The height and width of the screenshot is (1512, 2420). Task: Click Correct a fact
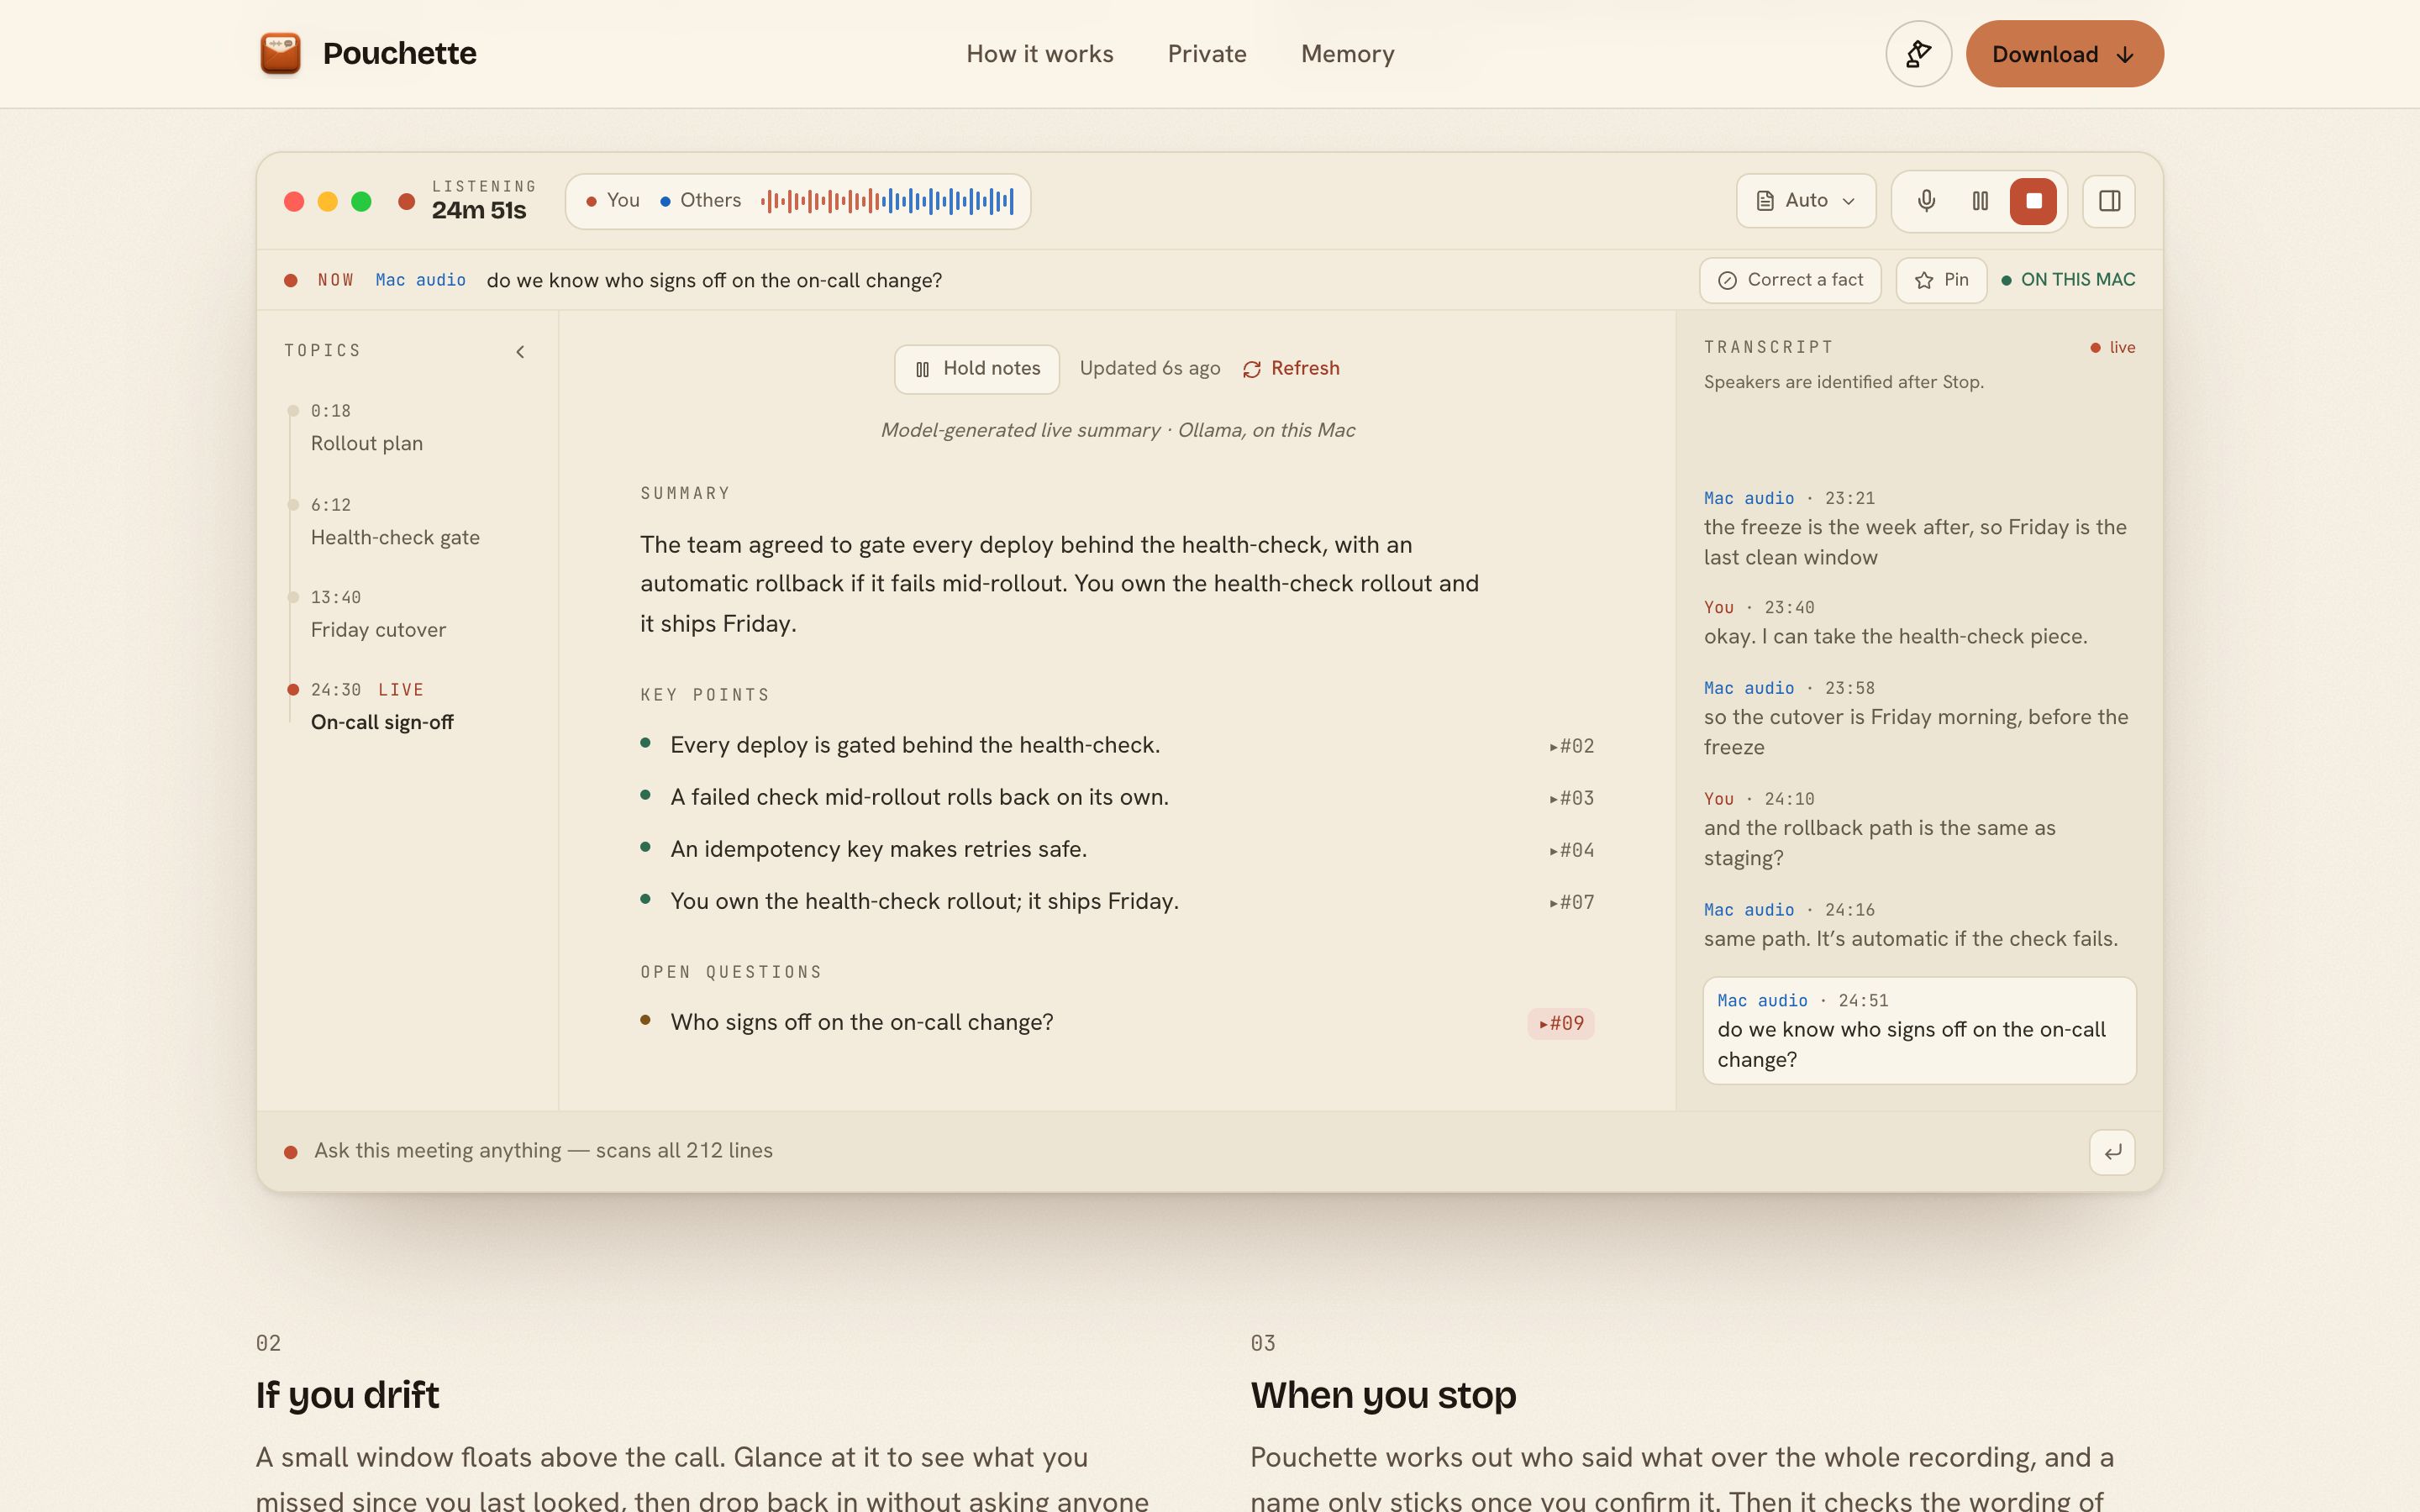(x=1790, y=280)
